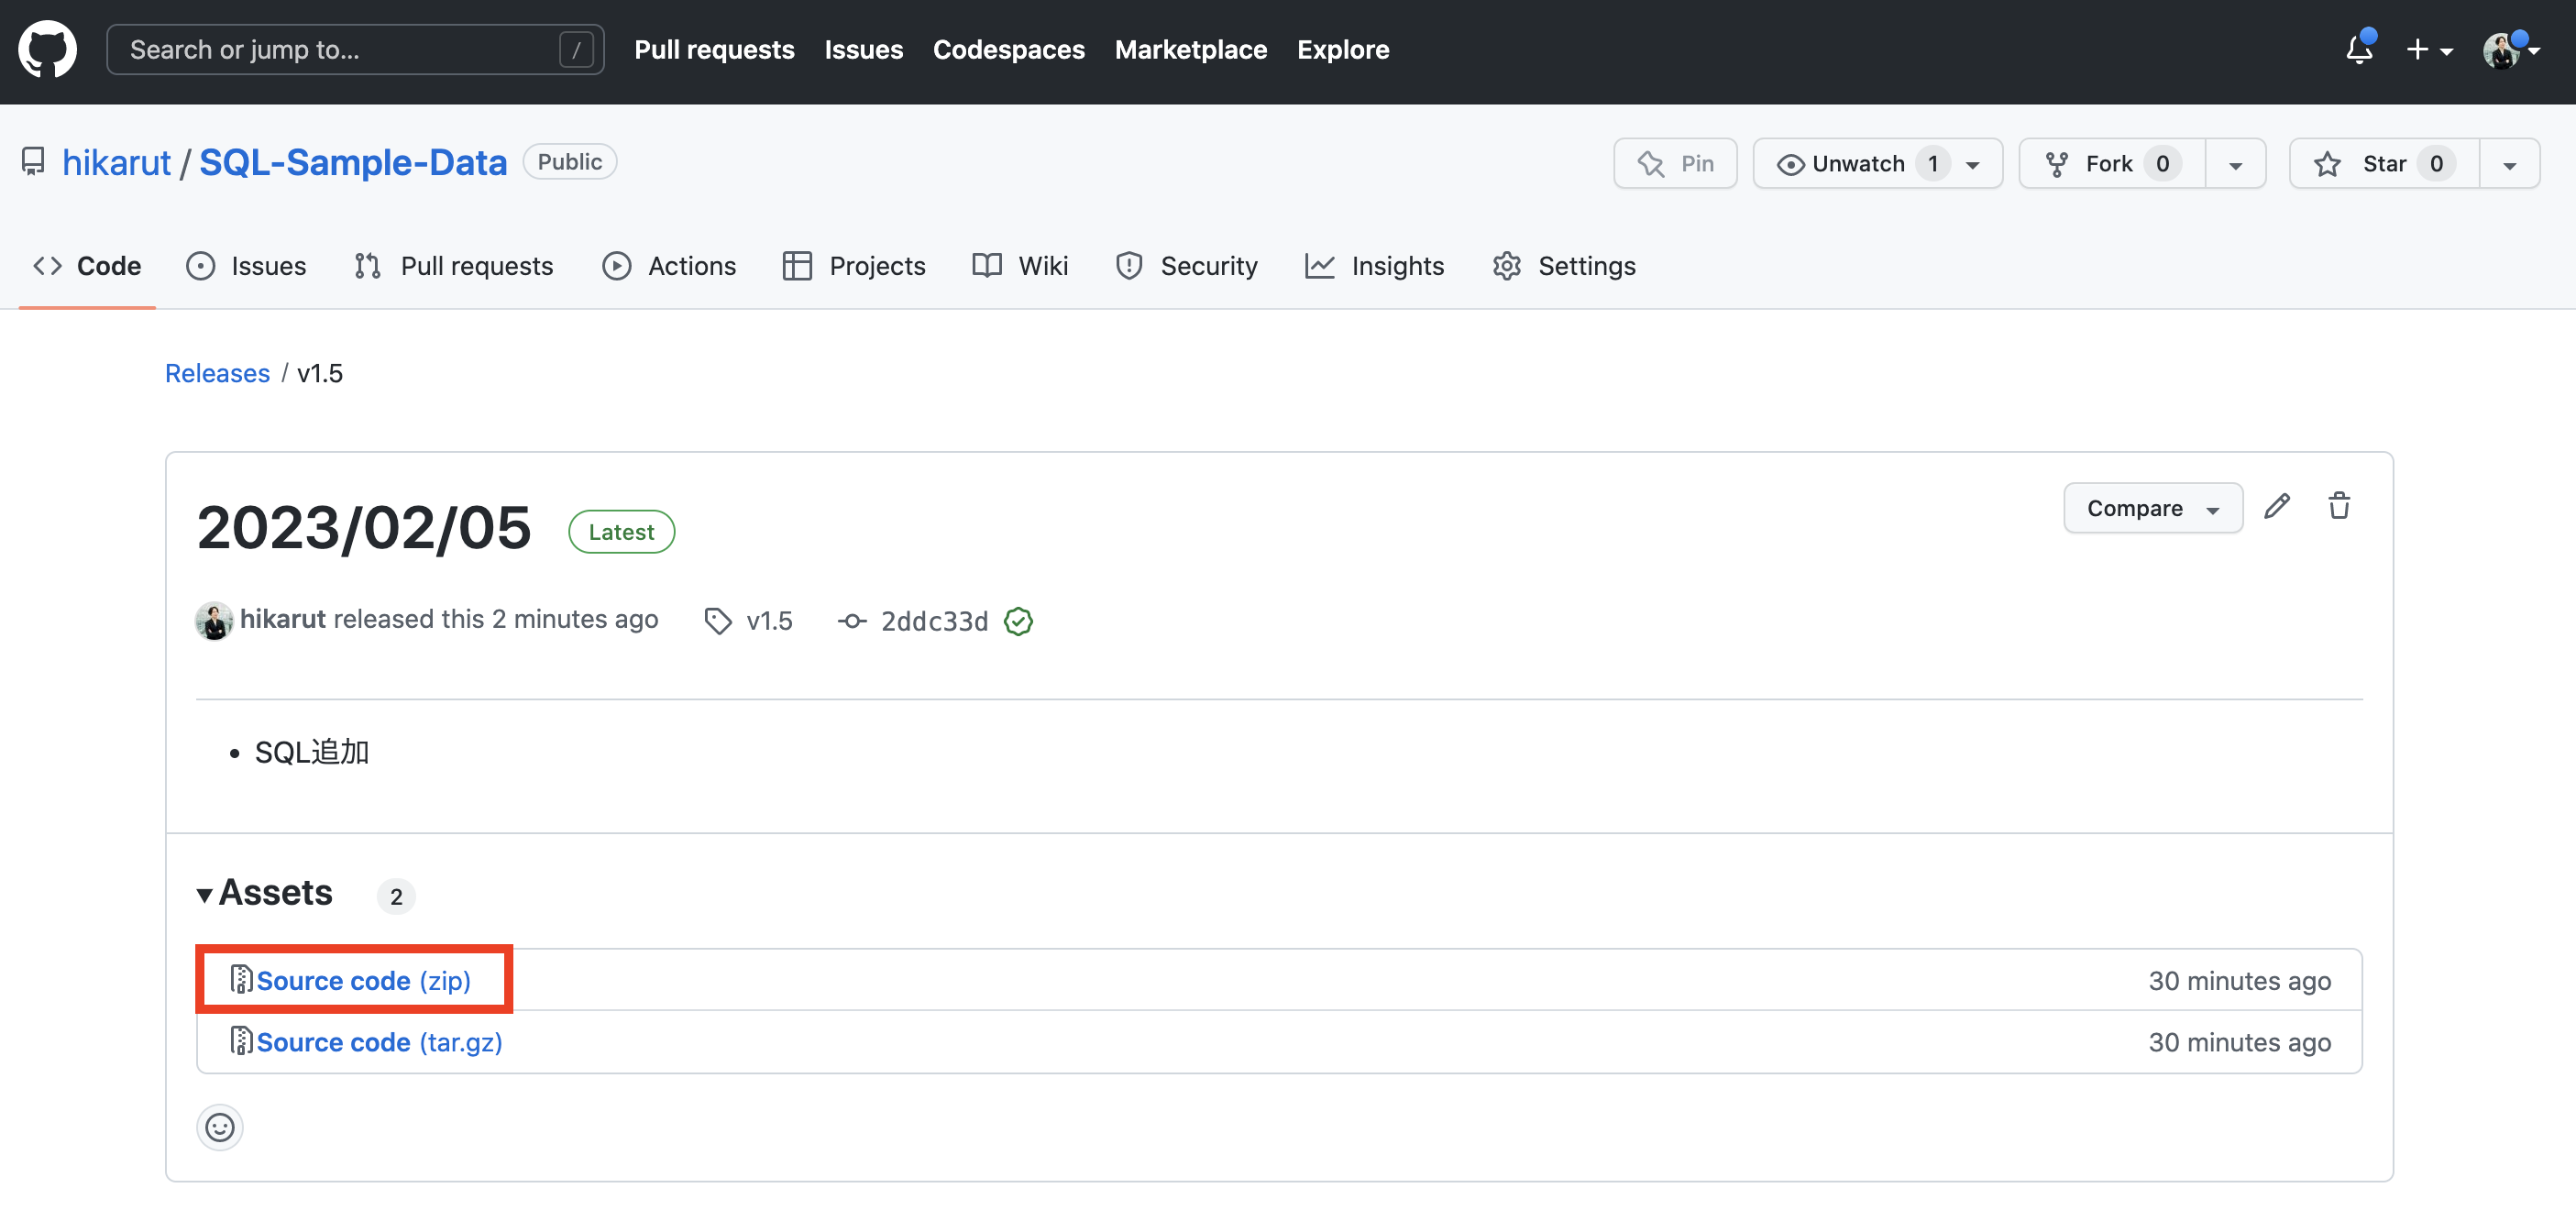Open the Security tab
Screen dimensions: 2576x1232
1186,266
